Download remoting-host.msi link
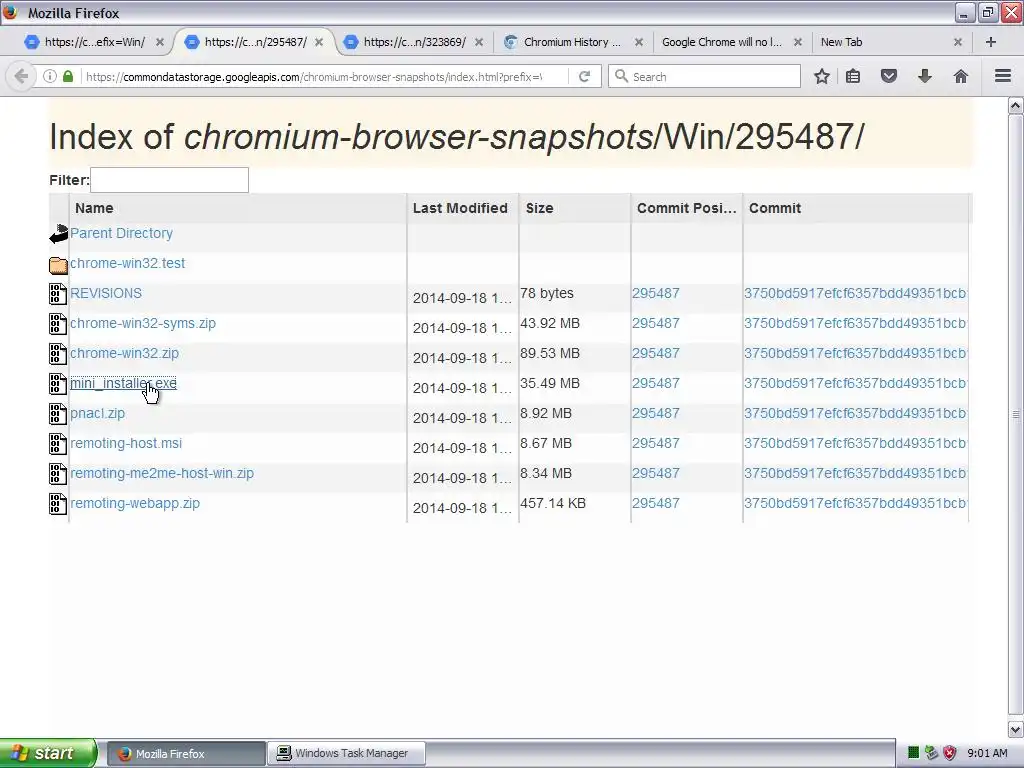 pyautogui.click(x=126, y=443)
